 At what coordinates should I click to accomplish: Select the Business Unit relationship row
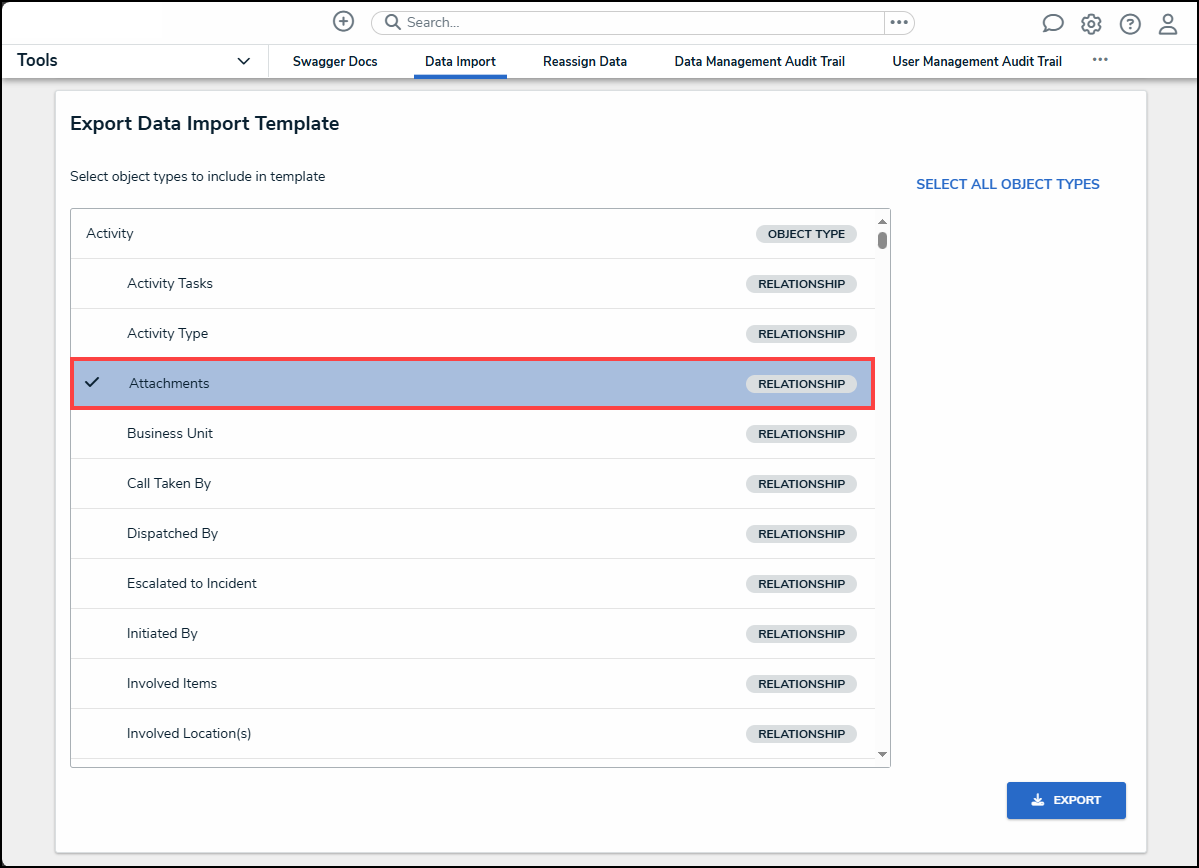pyautogui.click(x=472, y=434)
